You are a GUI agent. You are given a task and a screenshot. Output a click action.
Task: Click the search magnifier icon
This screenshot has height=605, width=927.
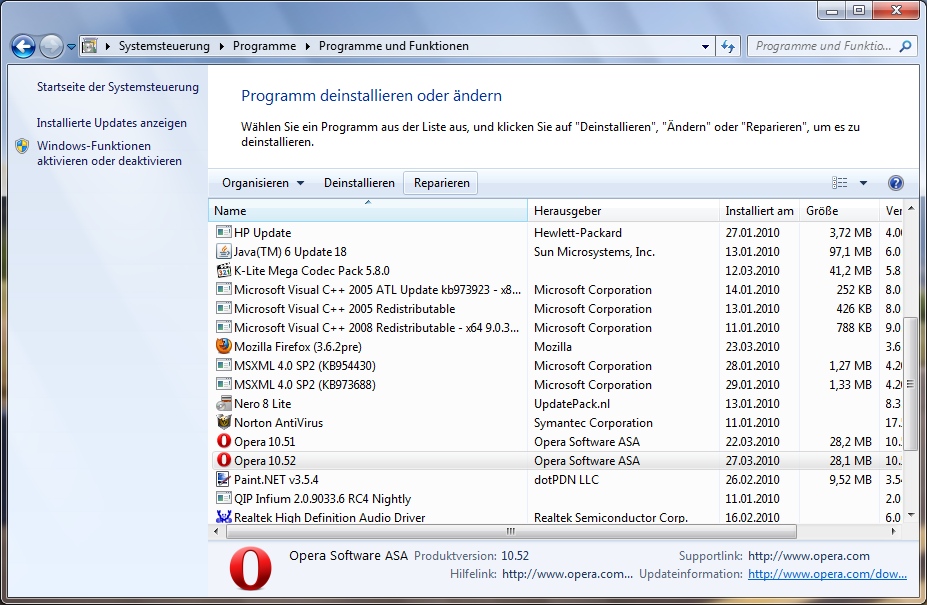pos(905,46)
